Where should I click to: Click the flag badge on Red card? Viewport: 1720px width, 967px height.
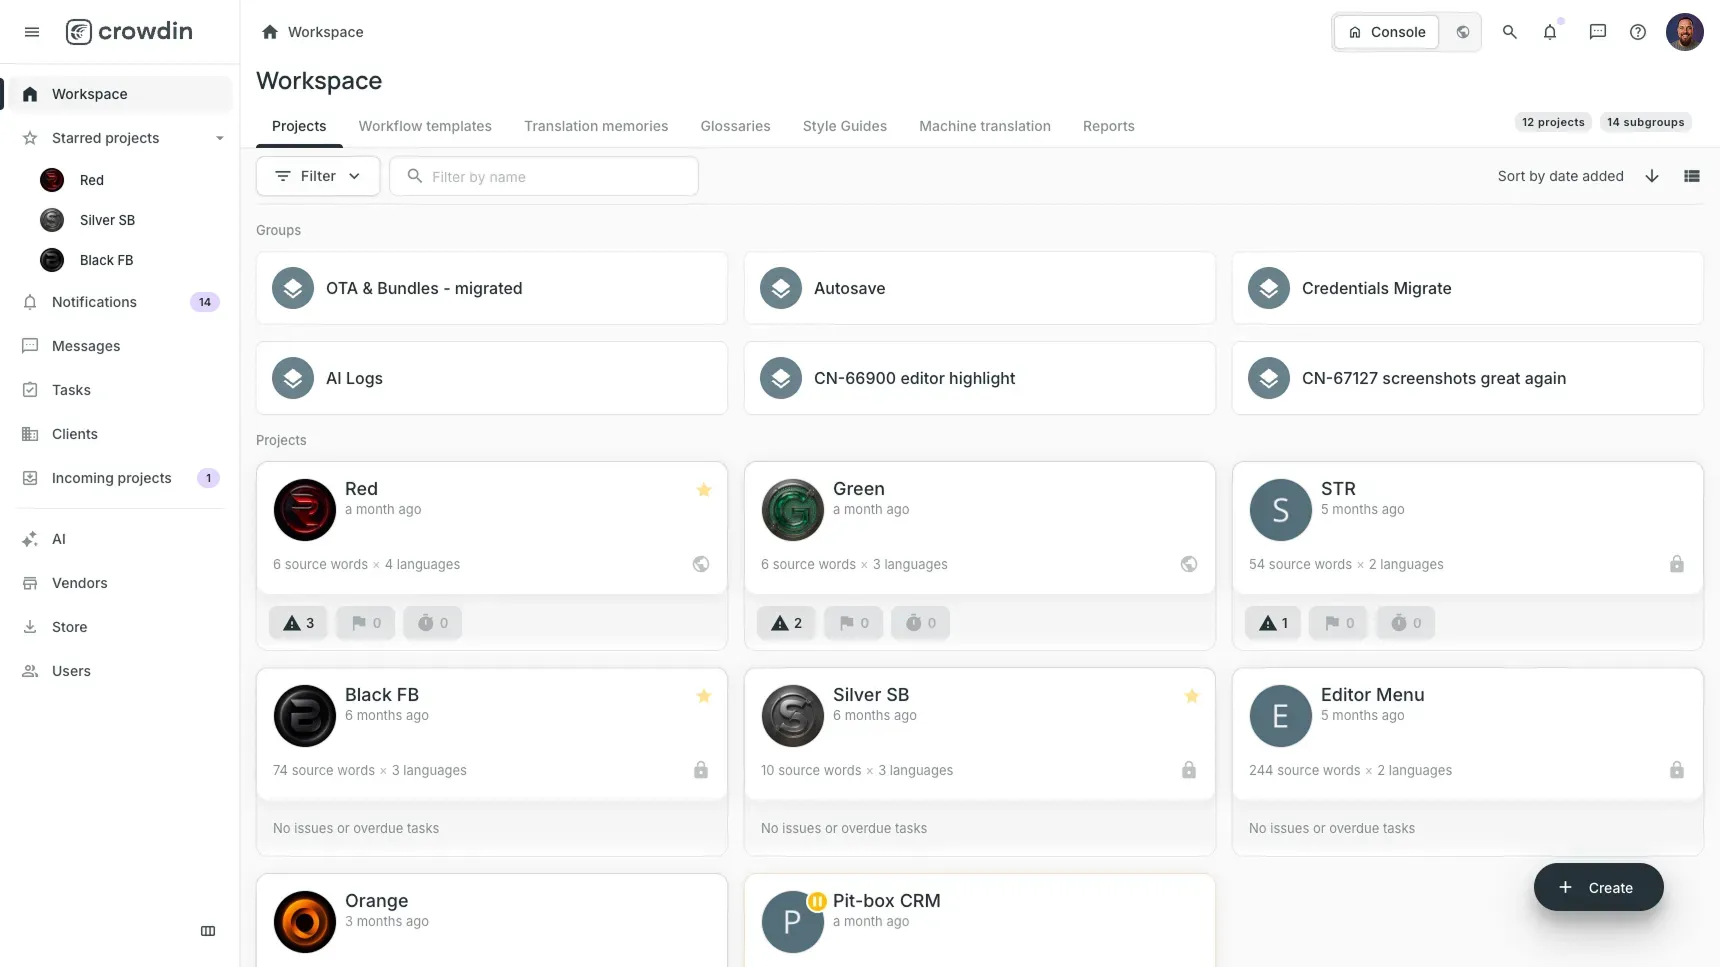[365, 623]
